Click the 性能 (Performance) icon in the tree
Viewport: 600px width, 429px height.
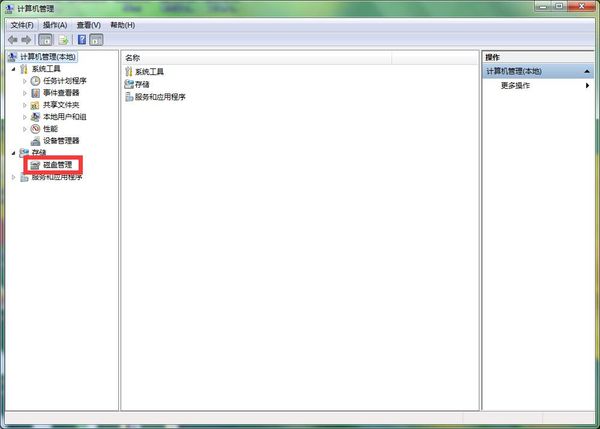(x=36, y=129)
